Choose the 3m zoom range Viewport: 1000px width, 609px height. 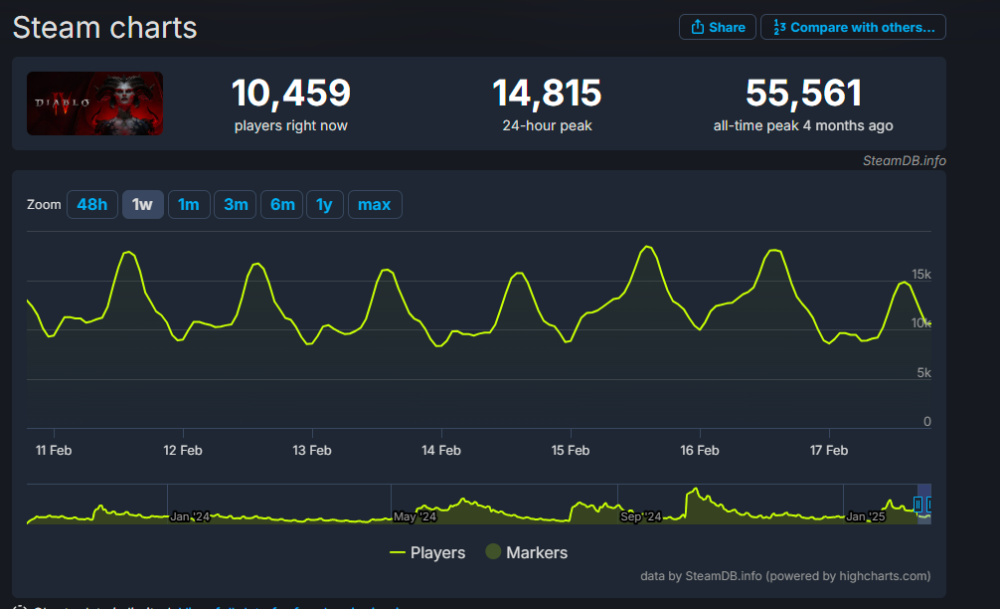click(x=236, y=205)
